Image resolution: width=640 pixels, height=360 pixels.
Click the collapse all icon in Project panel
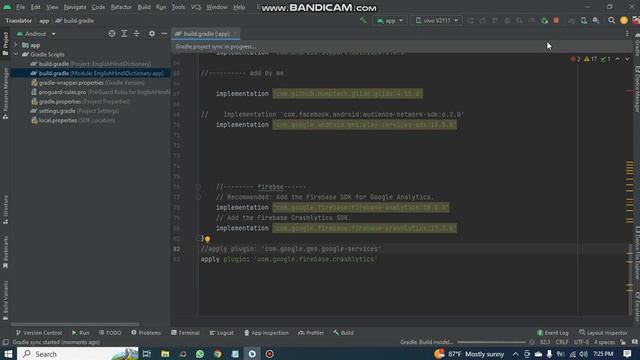(136, 34)
